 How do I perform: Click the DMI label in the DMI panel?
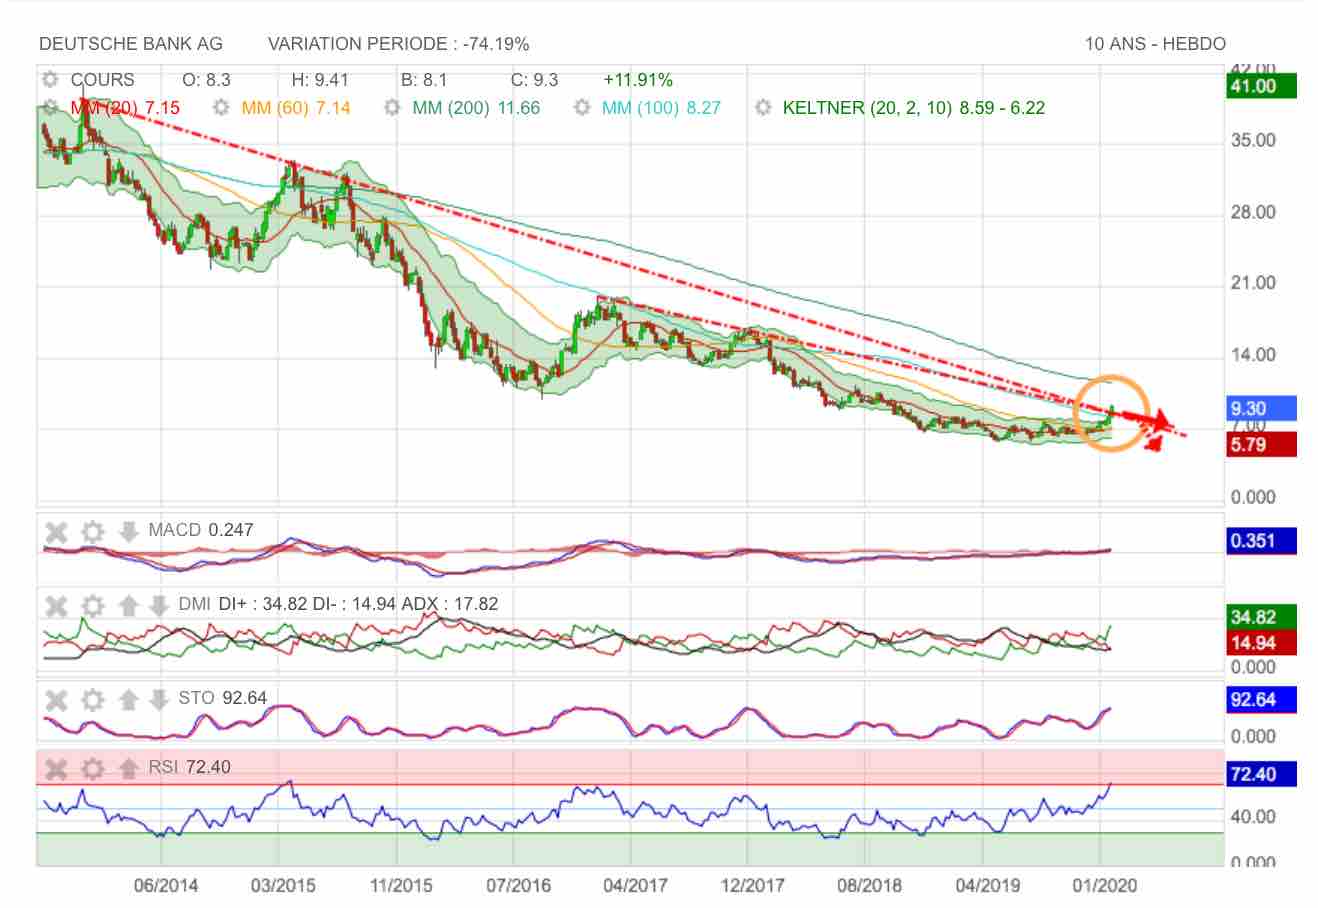tap(194, 604)
